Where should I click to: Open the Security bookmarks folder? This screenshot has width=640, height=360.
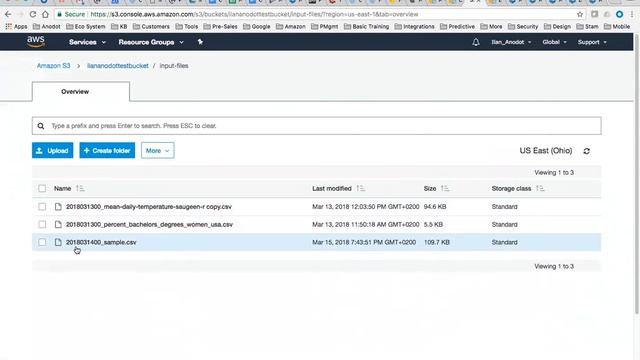click(x=523, y=27)
